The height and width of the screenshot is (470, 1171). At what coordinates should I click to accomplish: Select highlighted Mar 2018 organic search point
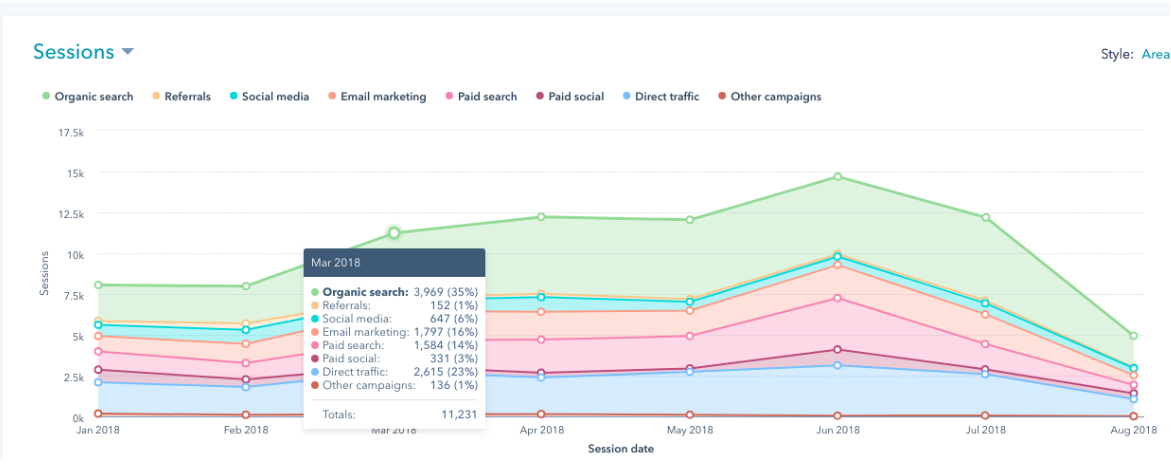coord(394,233)
